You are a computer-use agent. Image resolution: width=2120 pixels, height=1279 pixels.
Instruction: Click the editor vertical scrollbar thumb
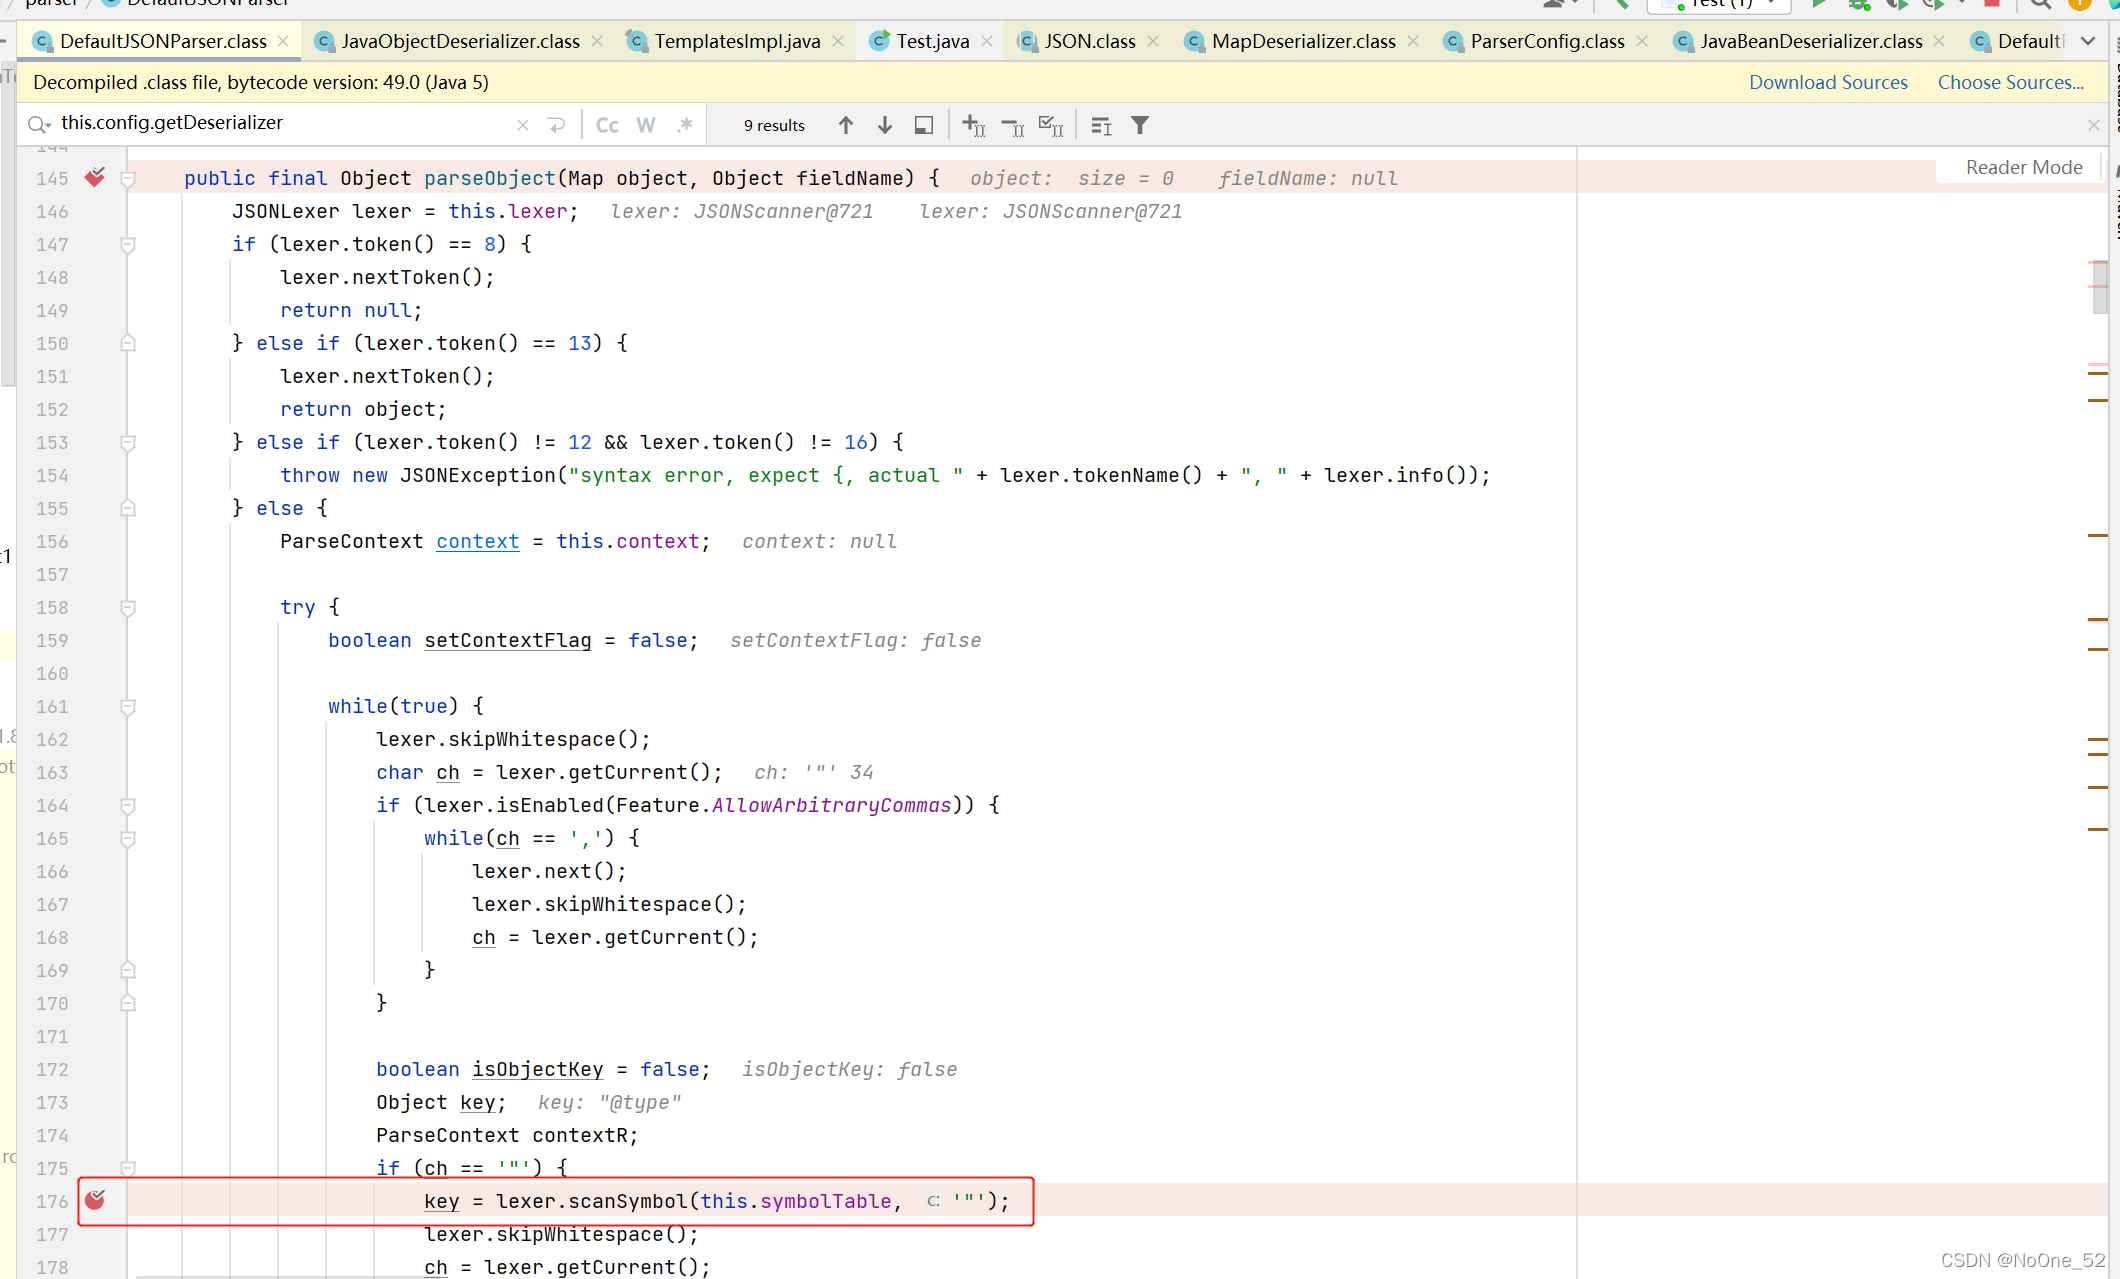(2099, 286)
